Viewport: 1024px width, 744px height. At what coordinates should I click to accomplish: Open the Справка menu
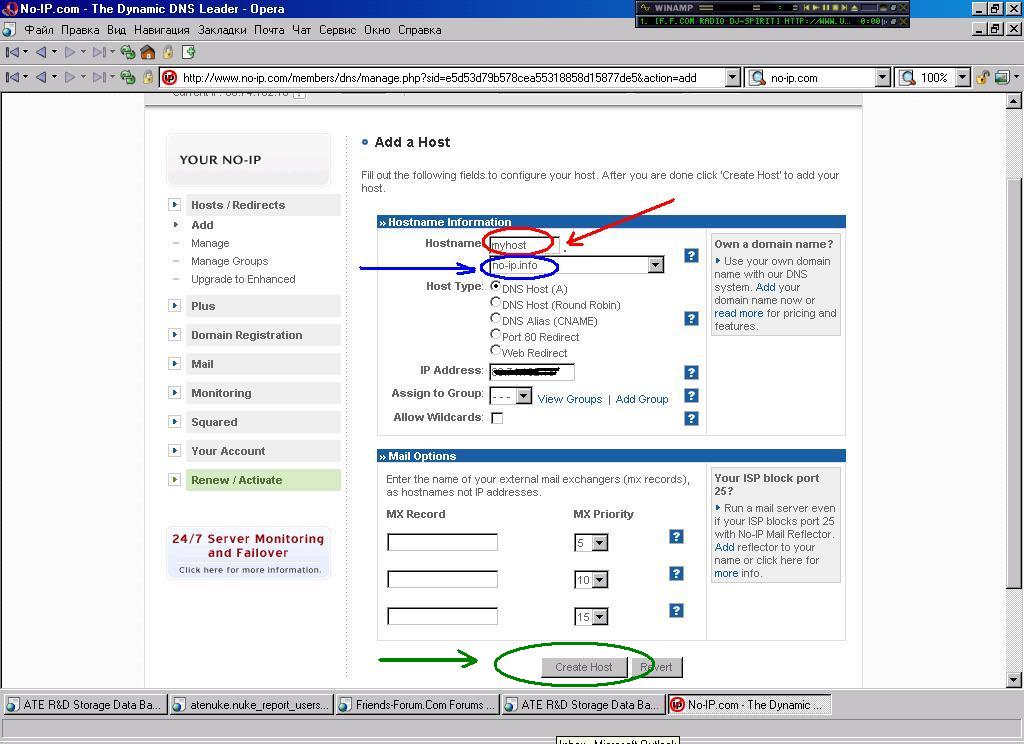coord(419,30)
